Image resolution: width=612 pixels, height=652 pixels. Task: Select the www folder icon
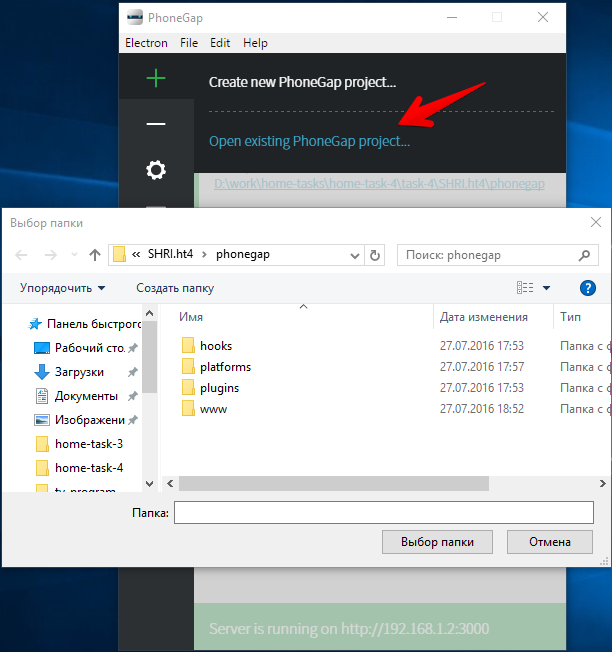coord(188,409)
